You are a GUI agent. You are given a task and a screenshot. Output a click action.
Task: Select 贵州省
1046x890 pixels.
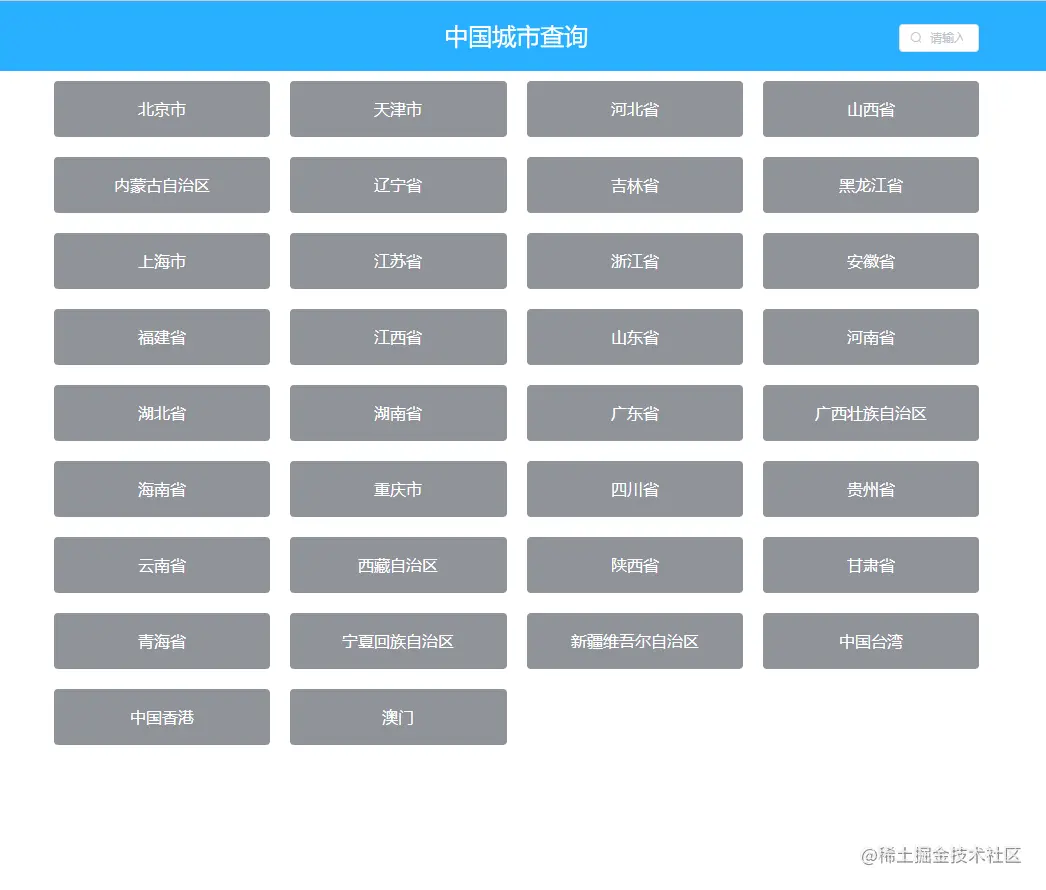871,490
